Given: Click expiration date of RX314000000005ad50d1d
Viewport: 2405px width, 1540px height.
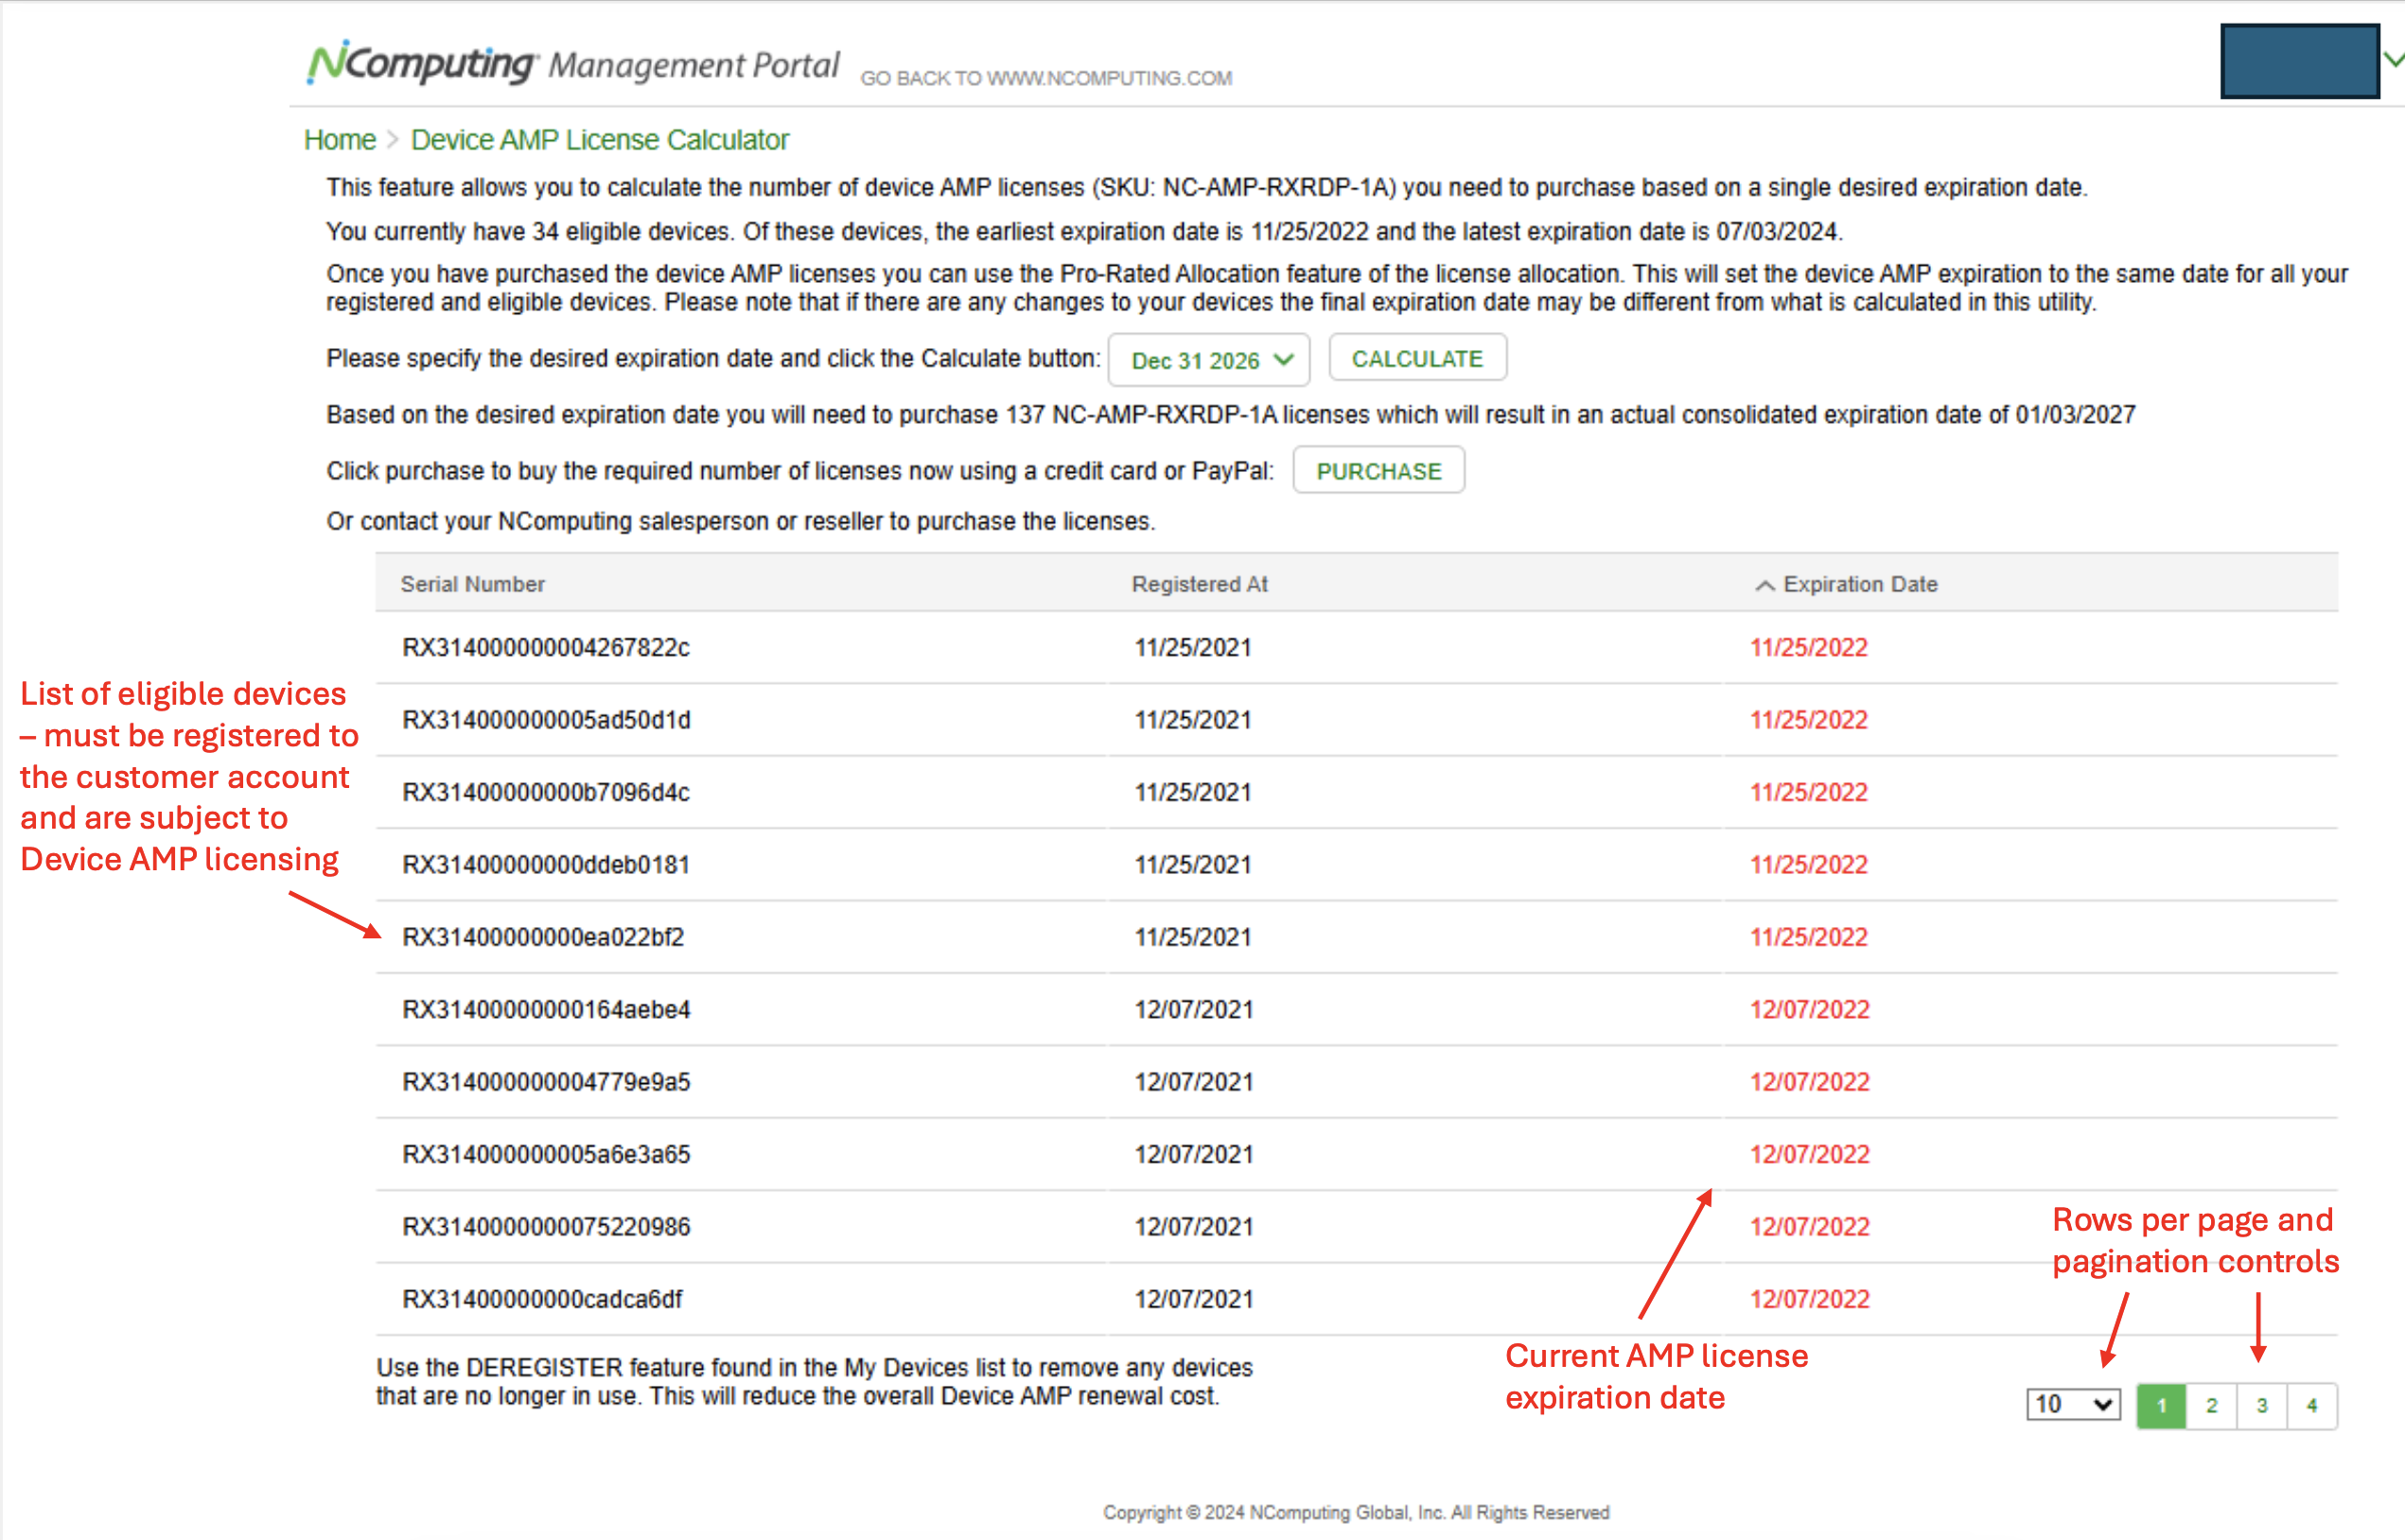Looking at the screenshot, I should coord(1808,720).
